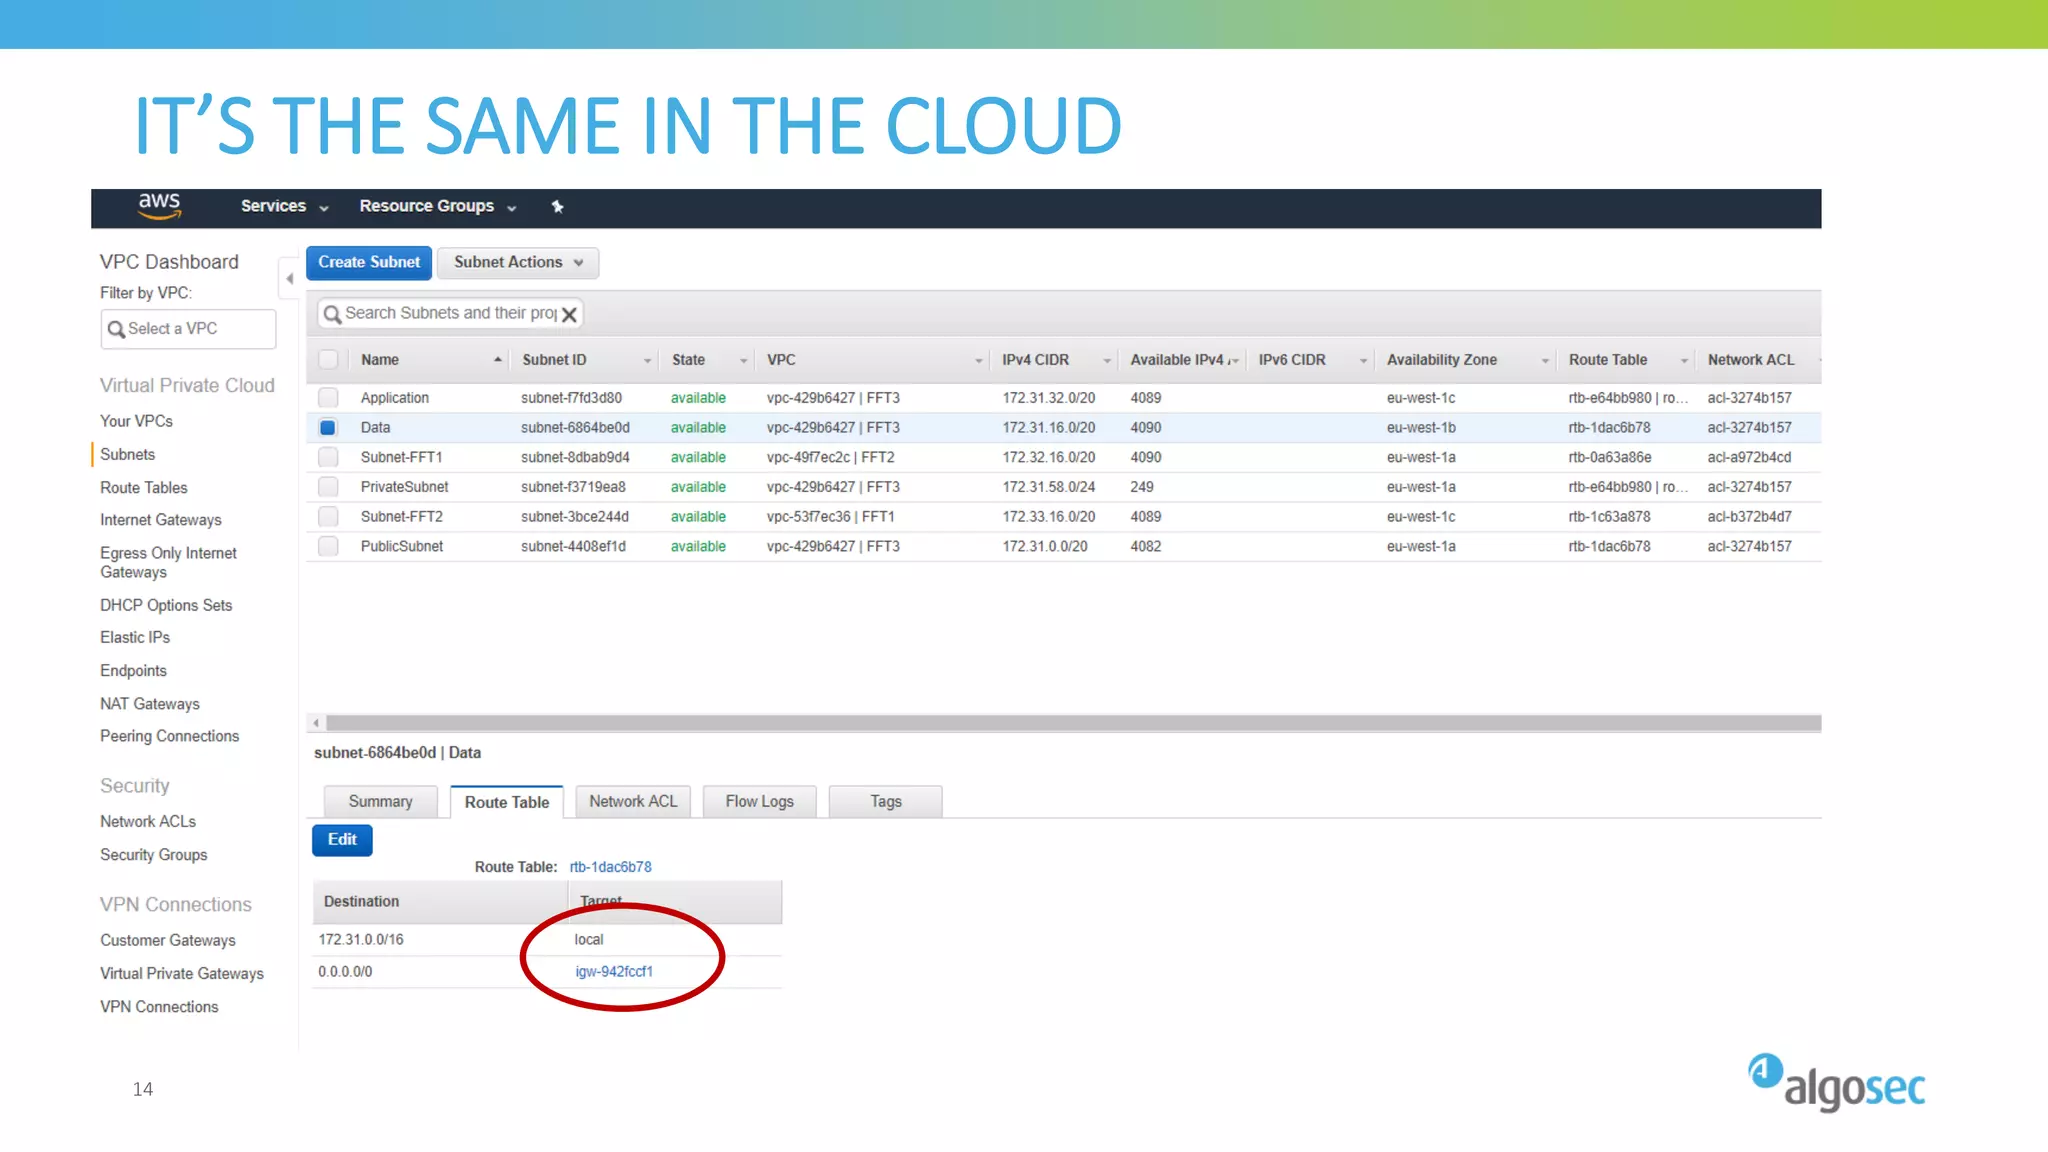Click the left scroll arrow on horizontal scrollbar

(317, 723)
